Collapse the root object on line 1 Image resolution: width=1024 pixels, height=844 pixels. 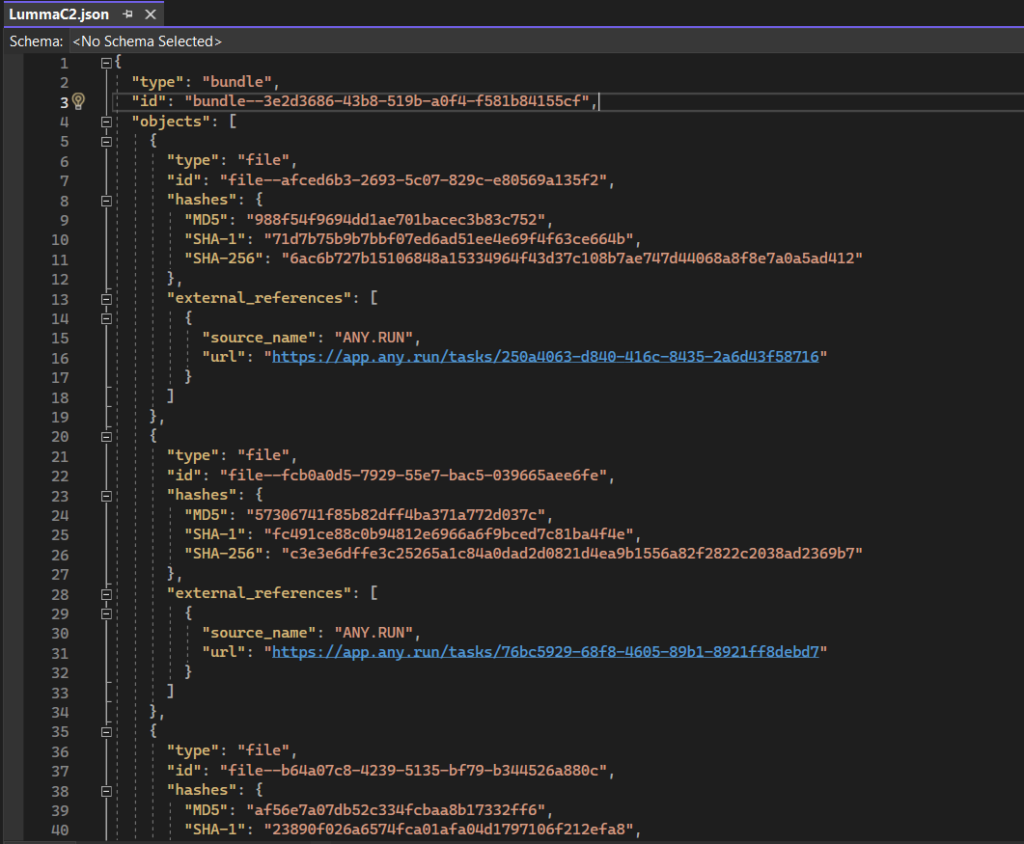click(x=107, y=63)
